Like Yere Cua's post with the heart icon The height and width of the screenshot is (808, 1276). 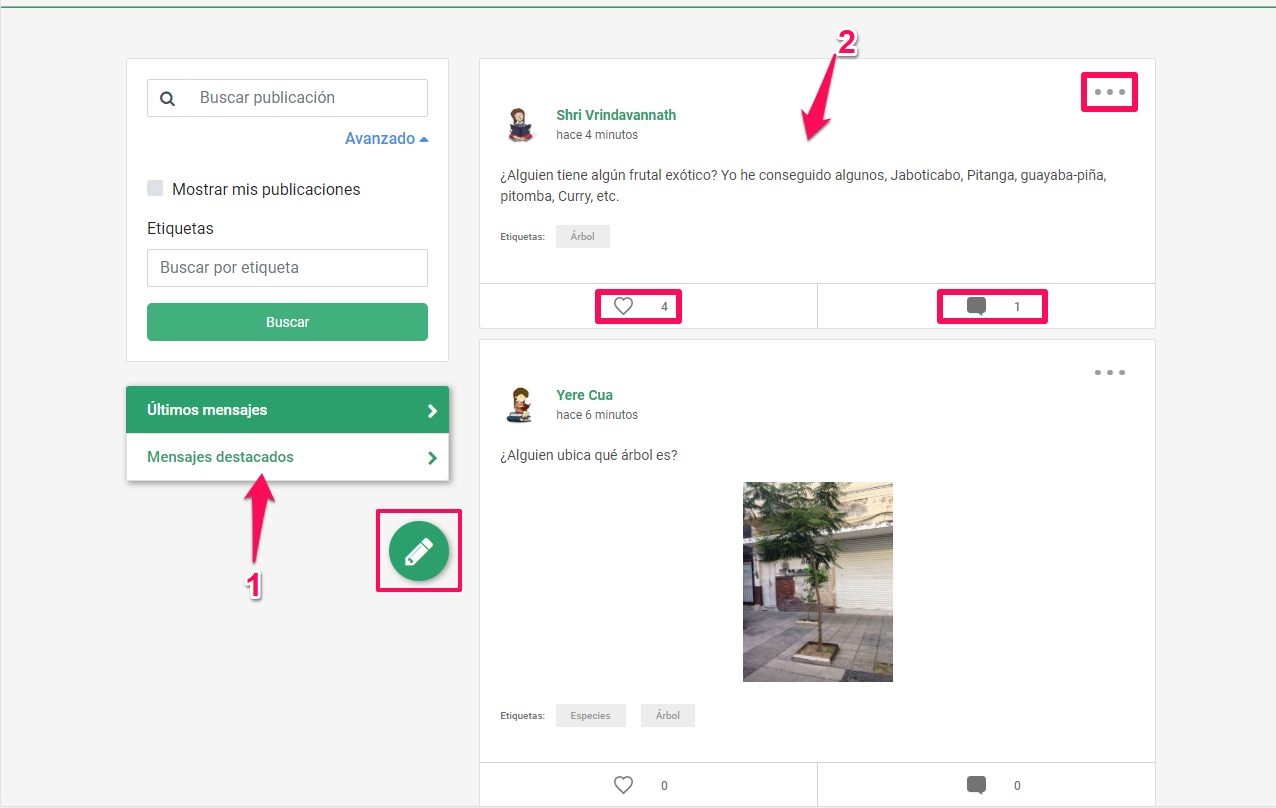coord(623,785)
